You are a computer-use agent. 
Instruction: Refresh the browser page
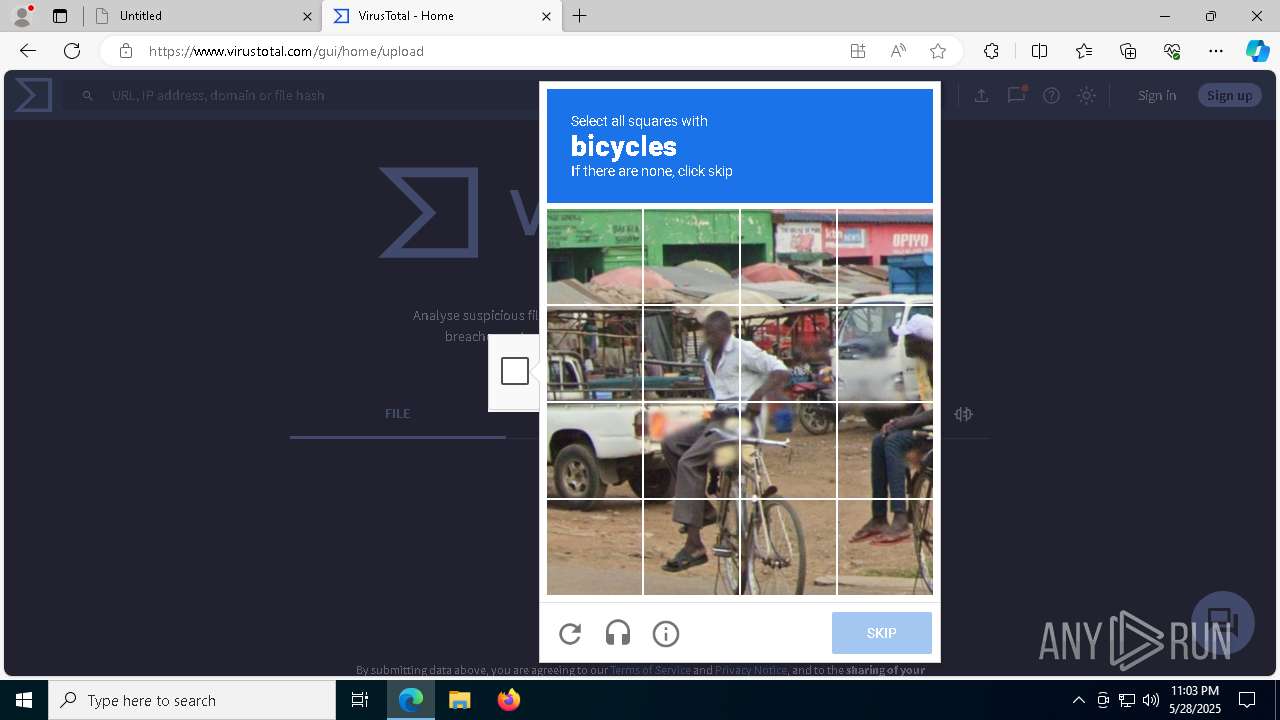(x=72, y=51)
